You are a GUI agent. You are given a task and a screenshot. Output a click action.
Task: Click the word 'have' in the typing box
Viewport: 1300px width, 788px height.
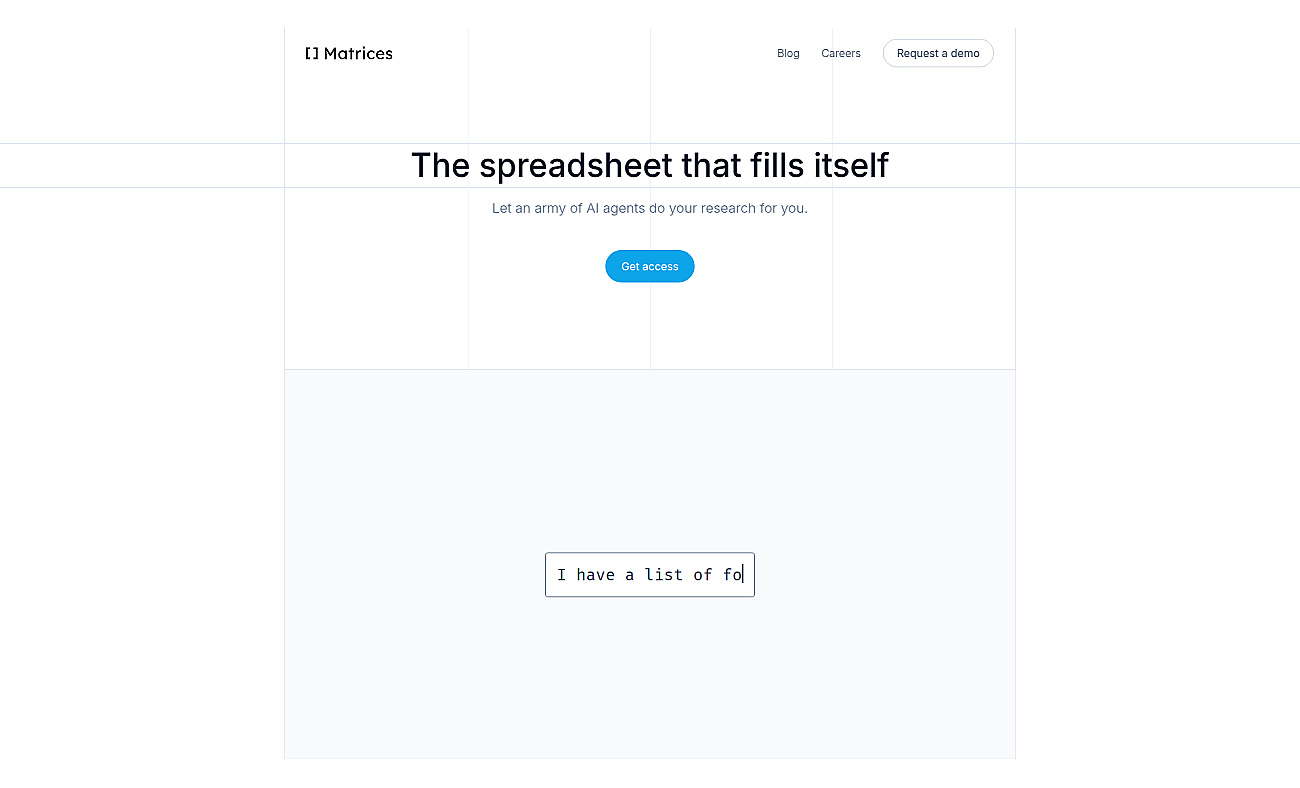(596, 574)
